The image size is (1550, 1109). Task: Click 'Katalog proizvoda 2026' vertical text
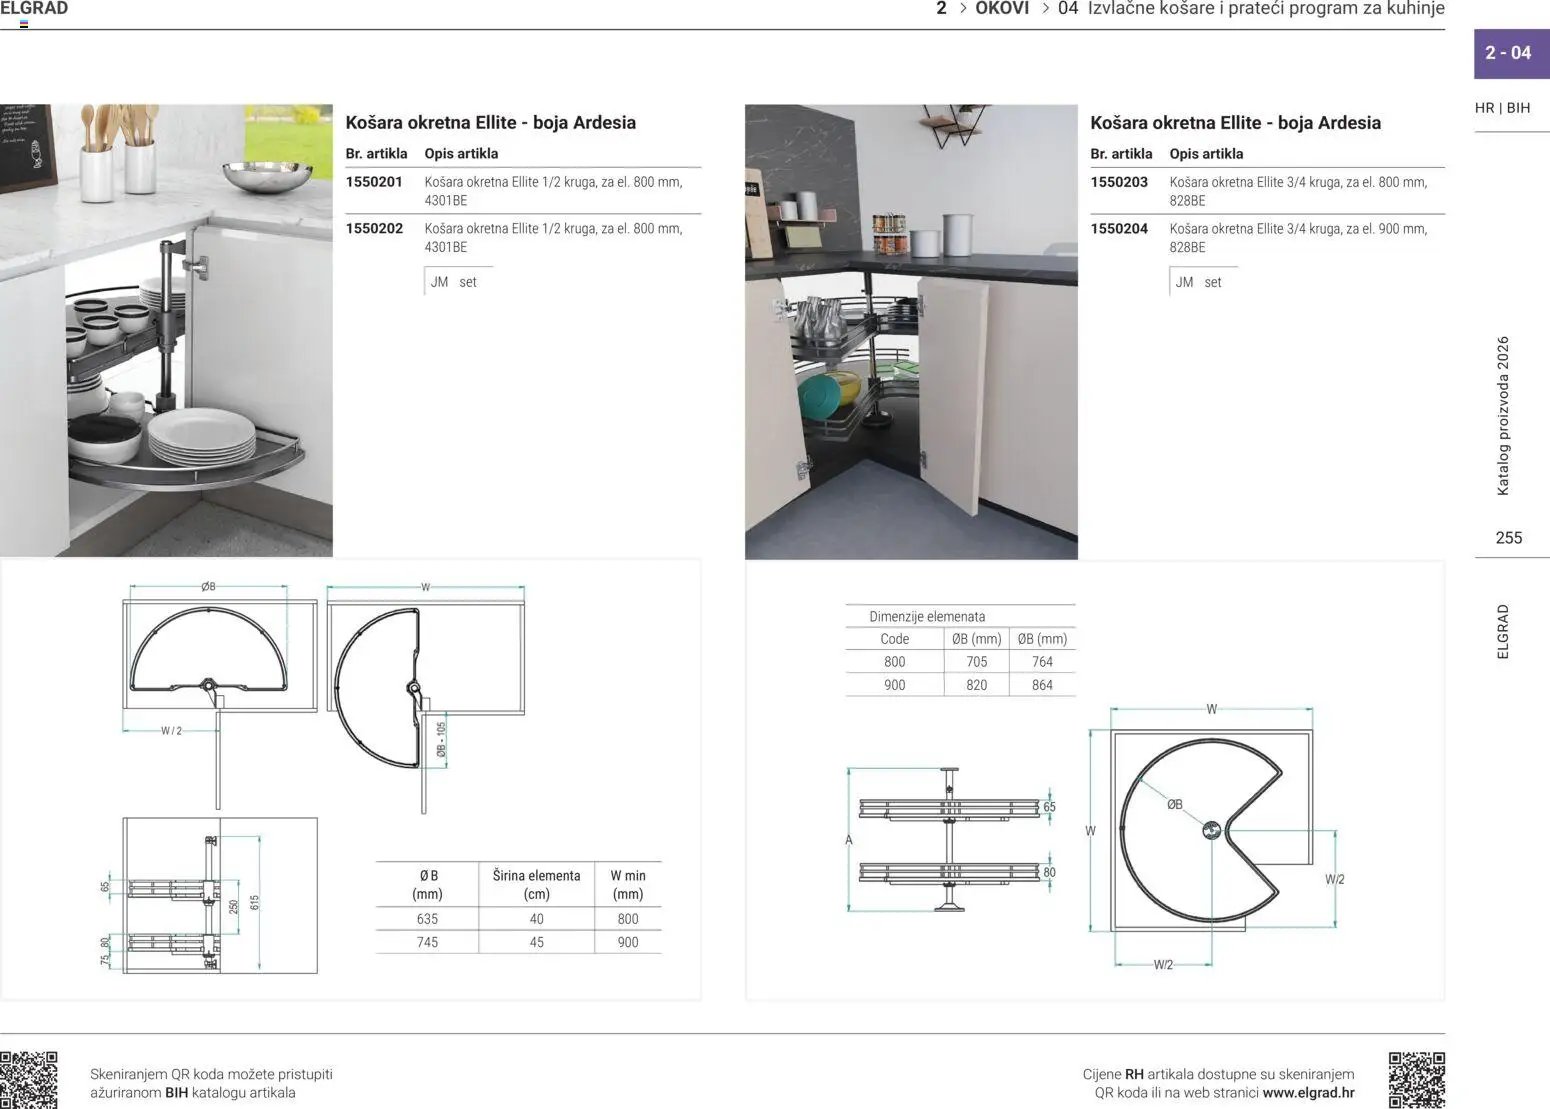point(1503,416)
